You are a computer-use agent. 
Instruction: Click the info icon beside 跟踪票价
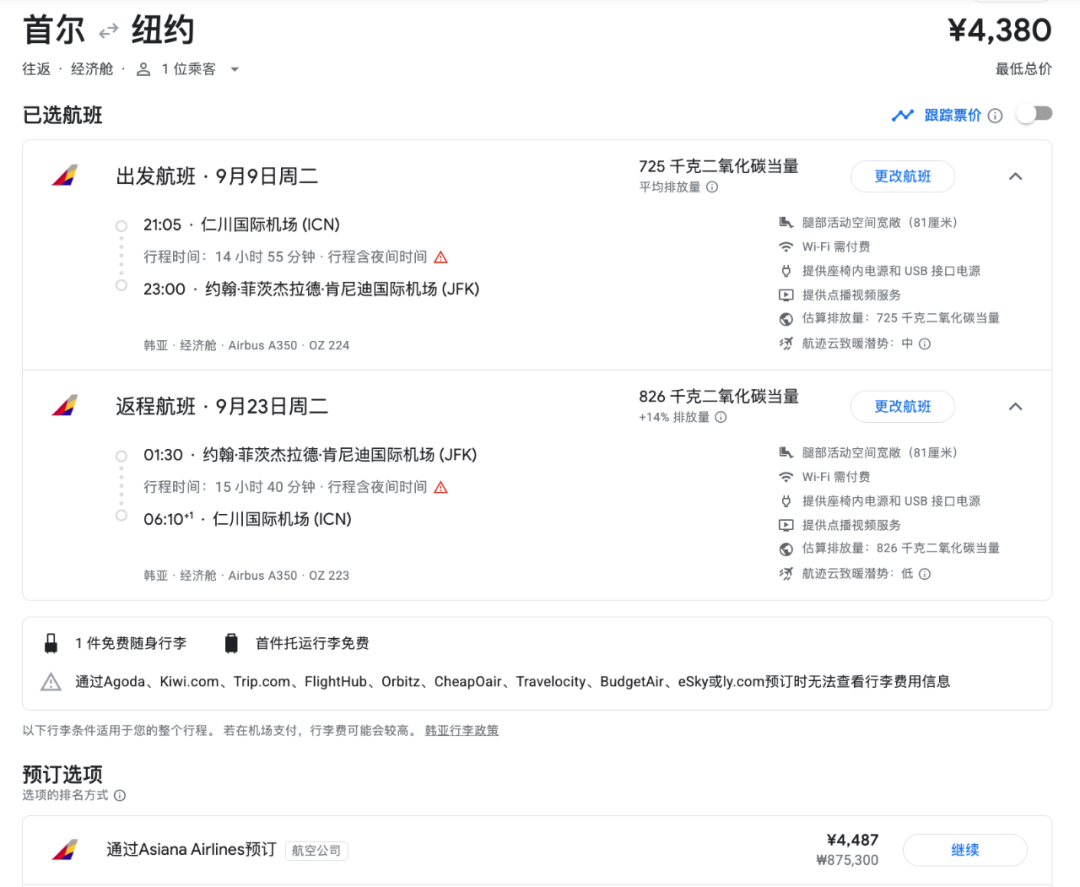pos(995,116)
